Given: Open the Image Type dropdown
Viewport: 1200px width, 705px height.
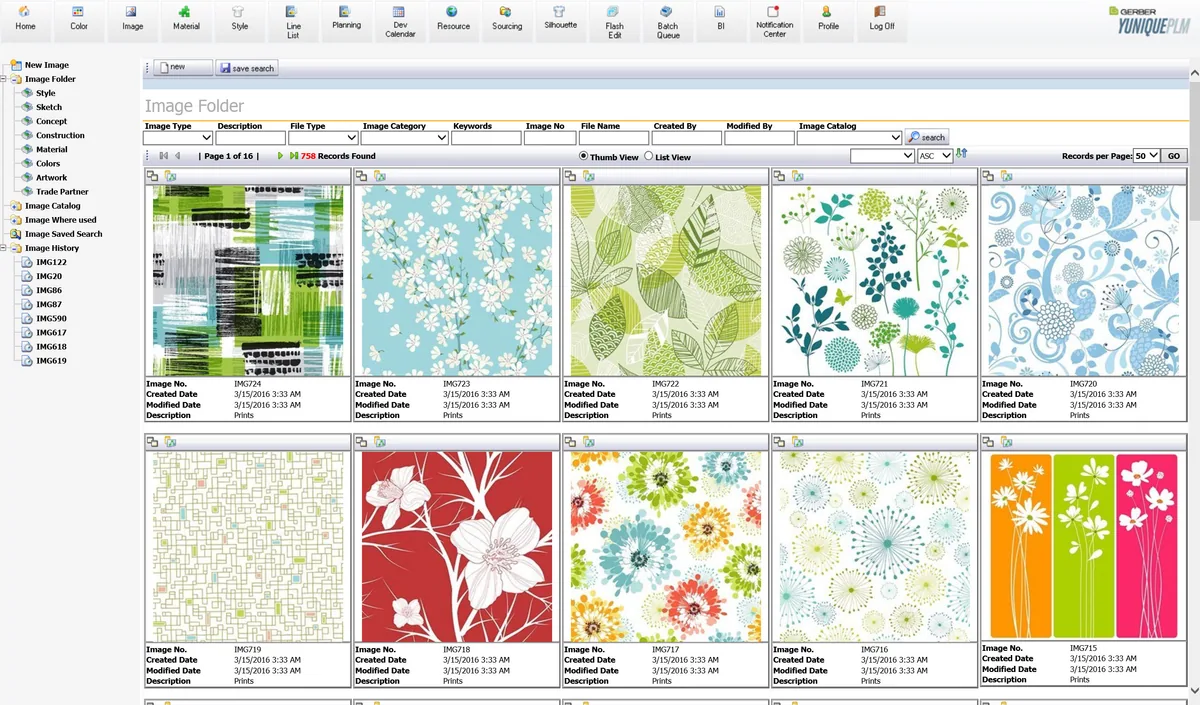Looking at the screenshot, I should pyautogui.click(x=179, y=138).
